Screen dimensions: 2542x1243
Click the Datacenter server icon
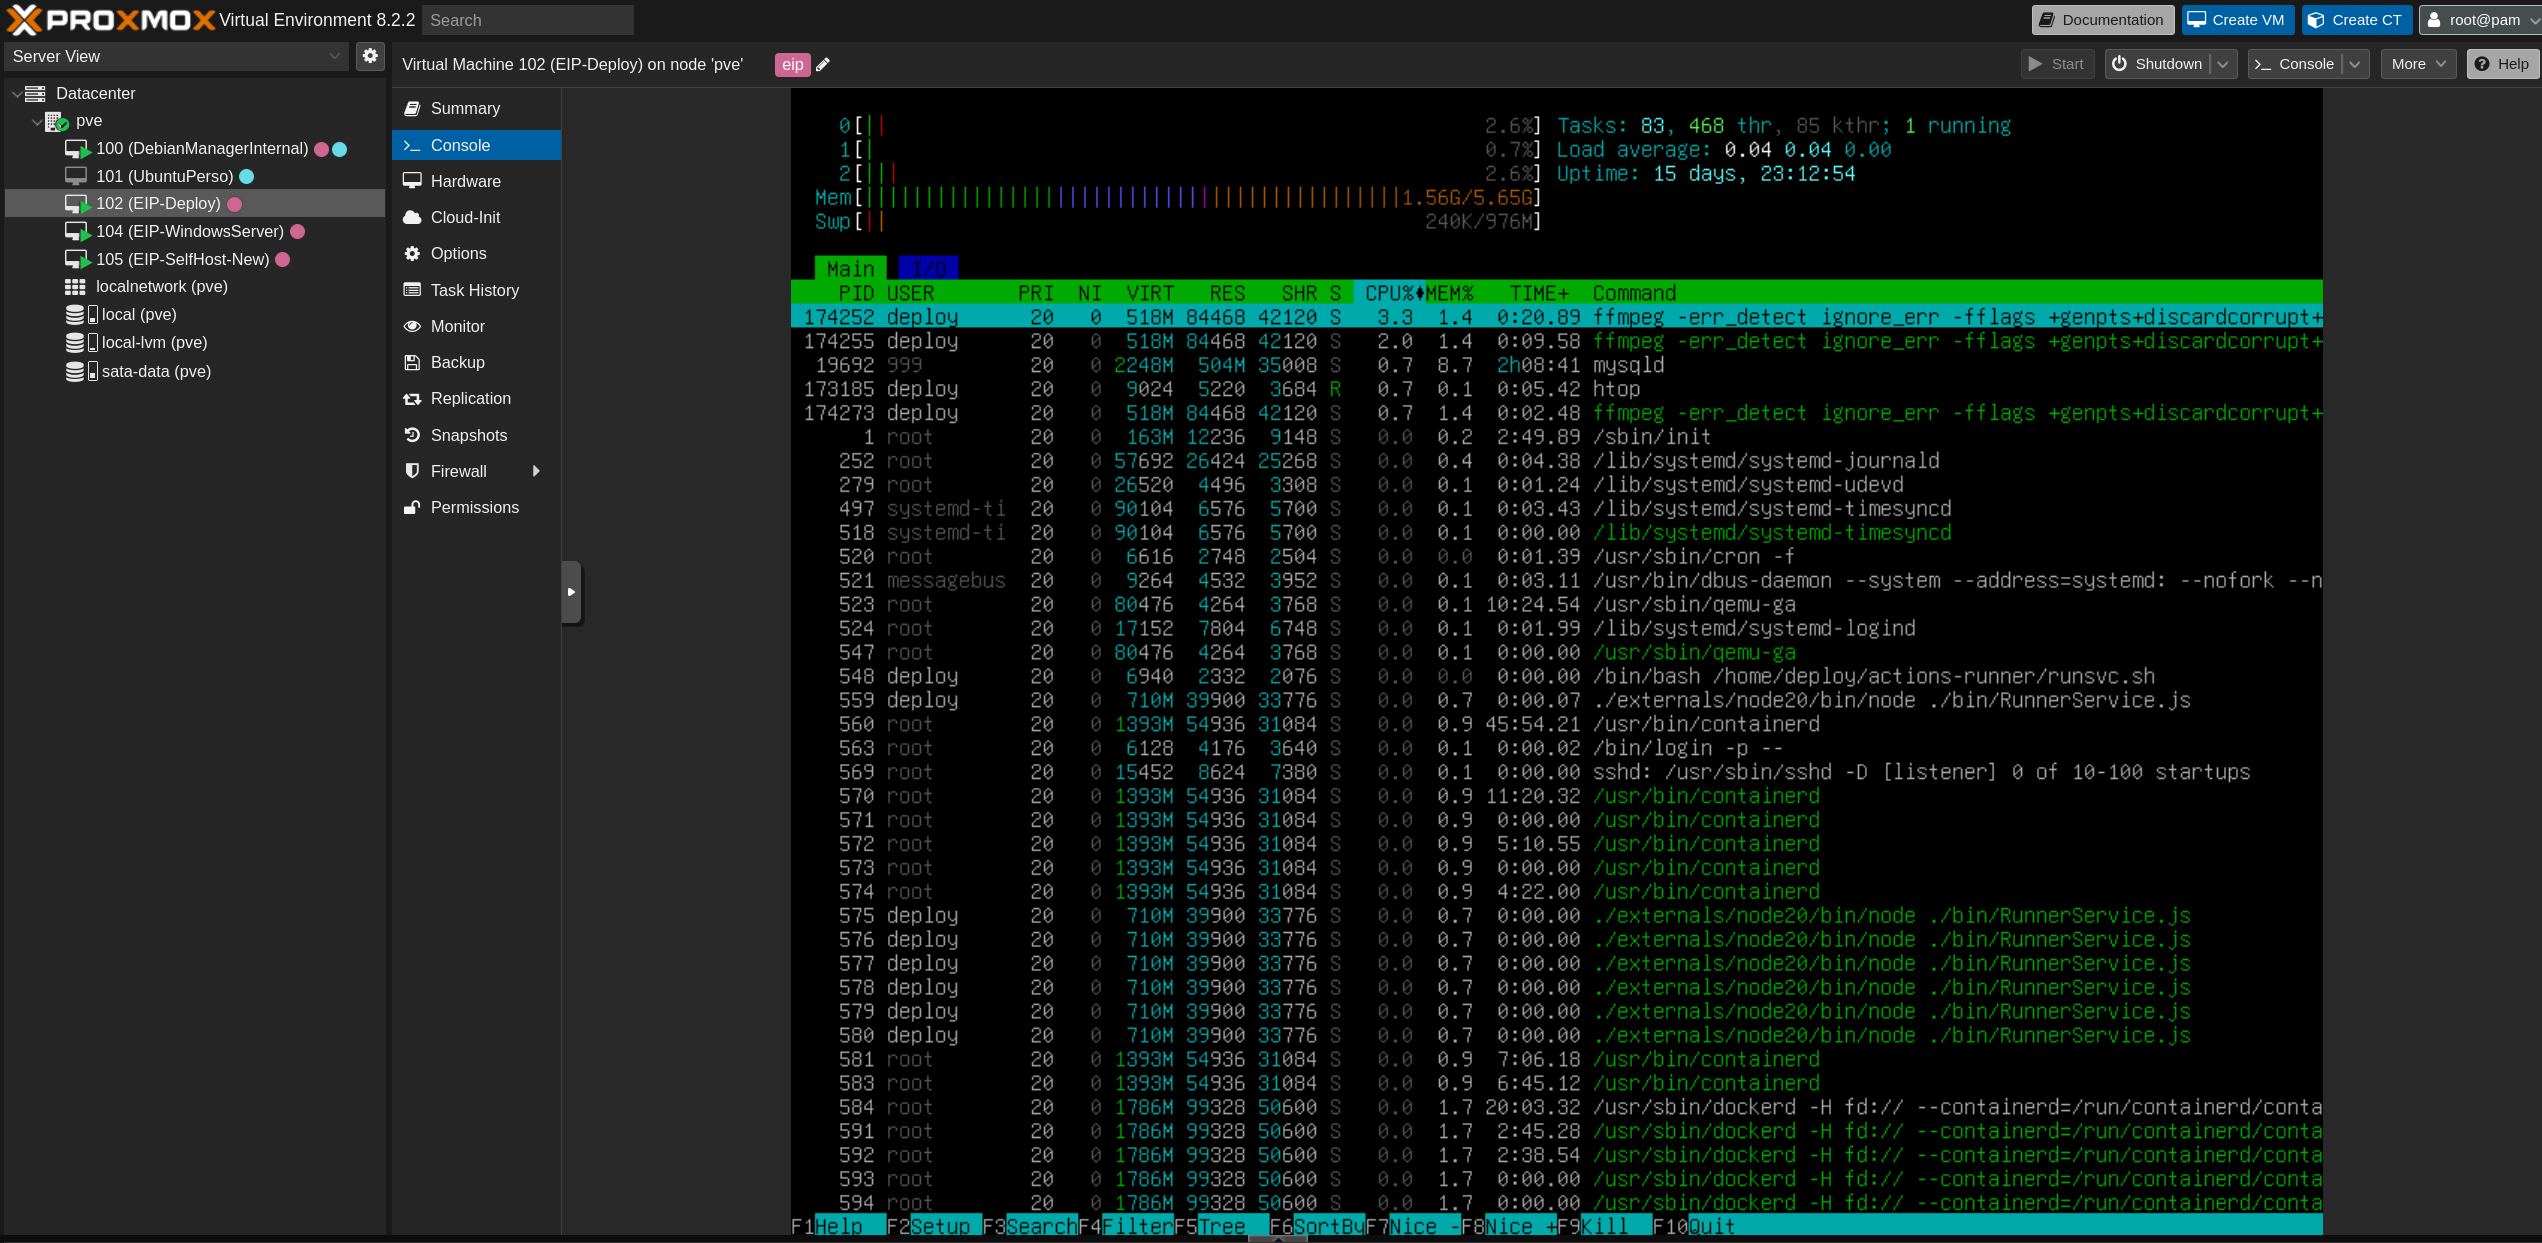[x=35, y=93]
